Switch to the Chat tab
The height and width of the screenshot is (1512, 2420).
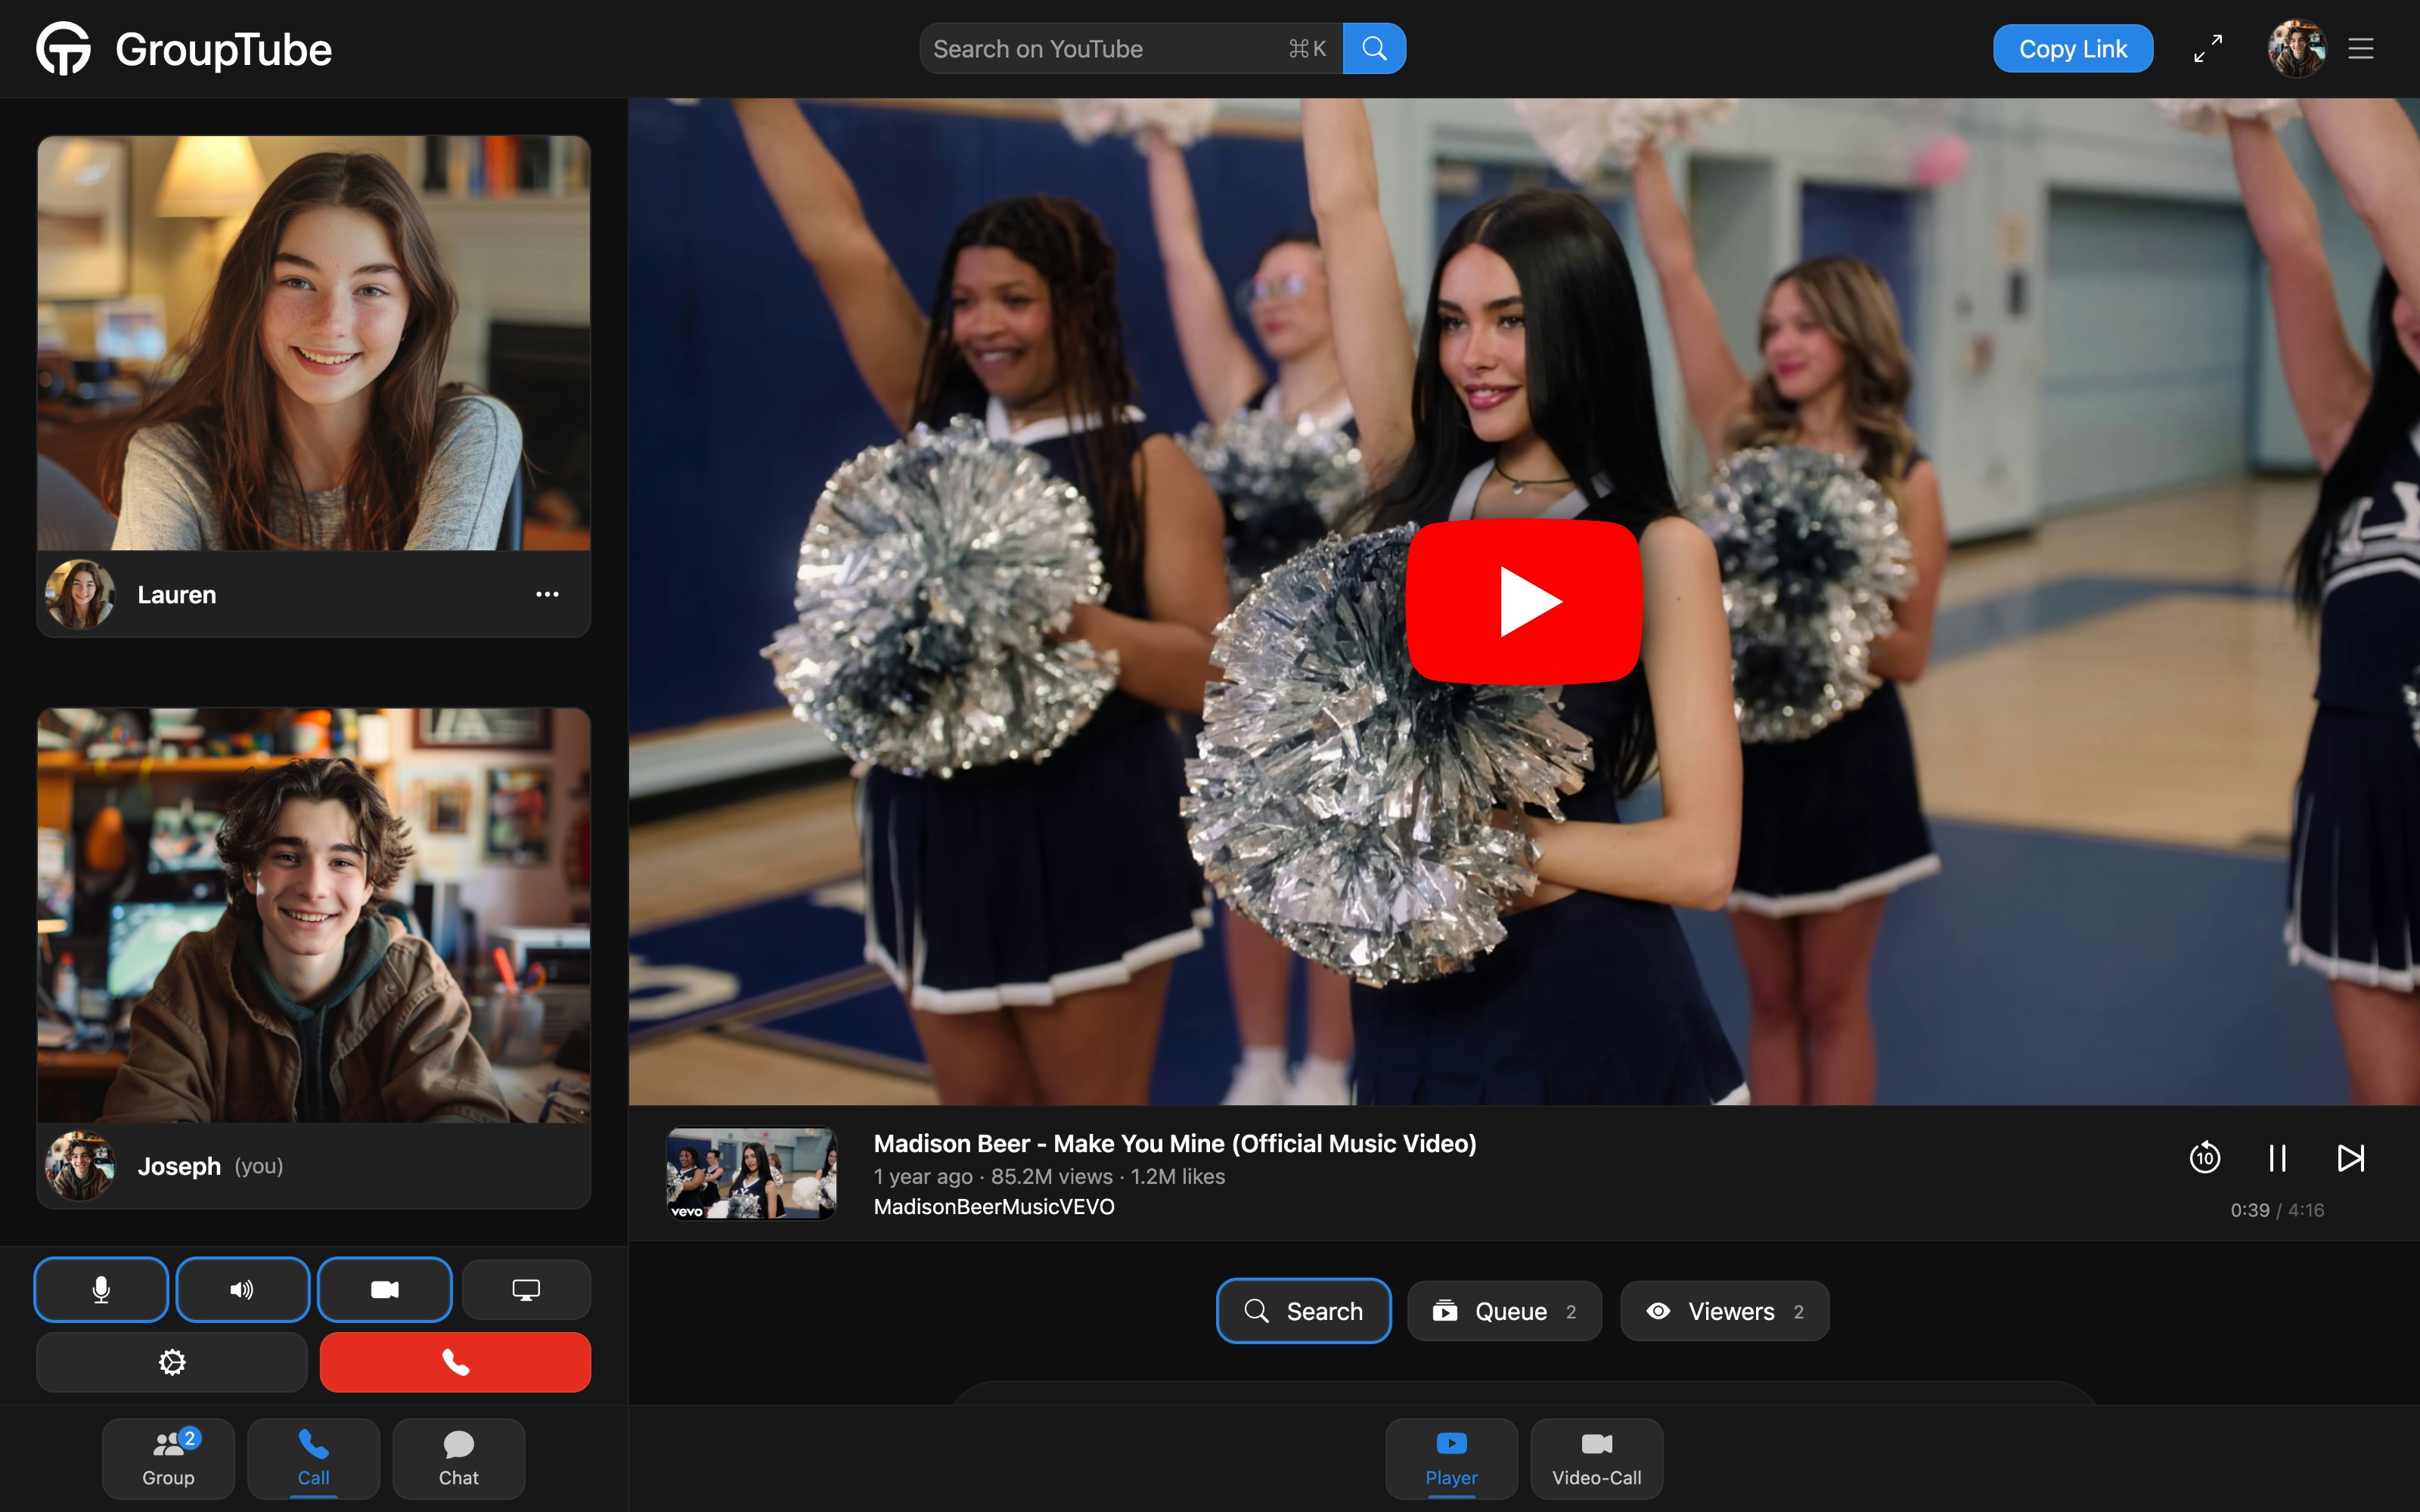tap(458, 1458)
